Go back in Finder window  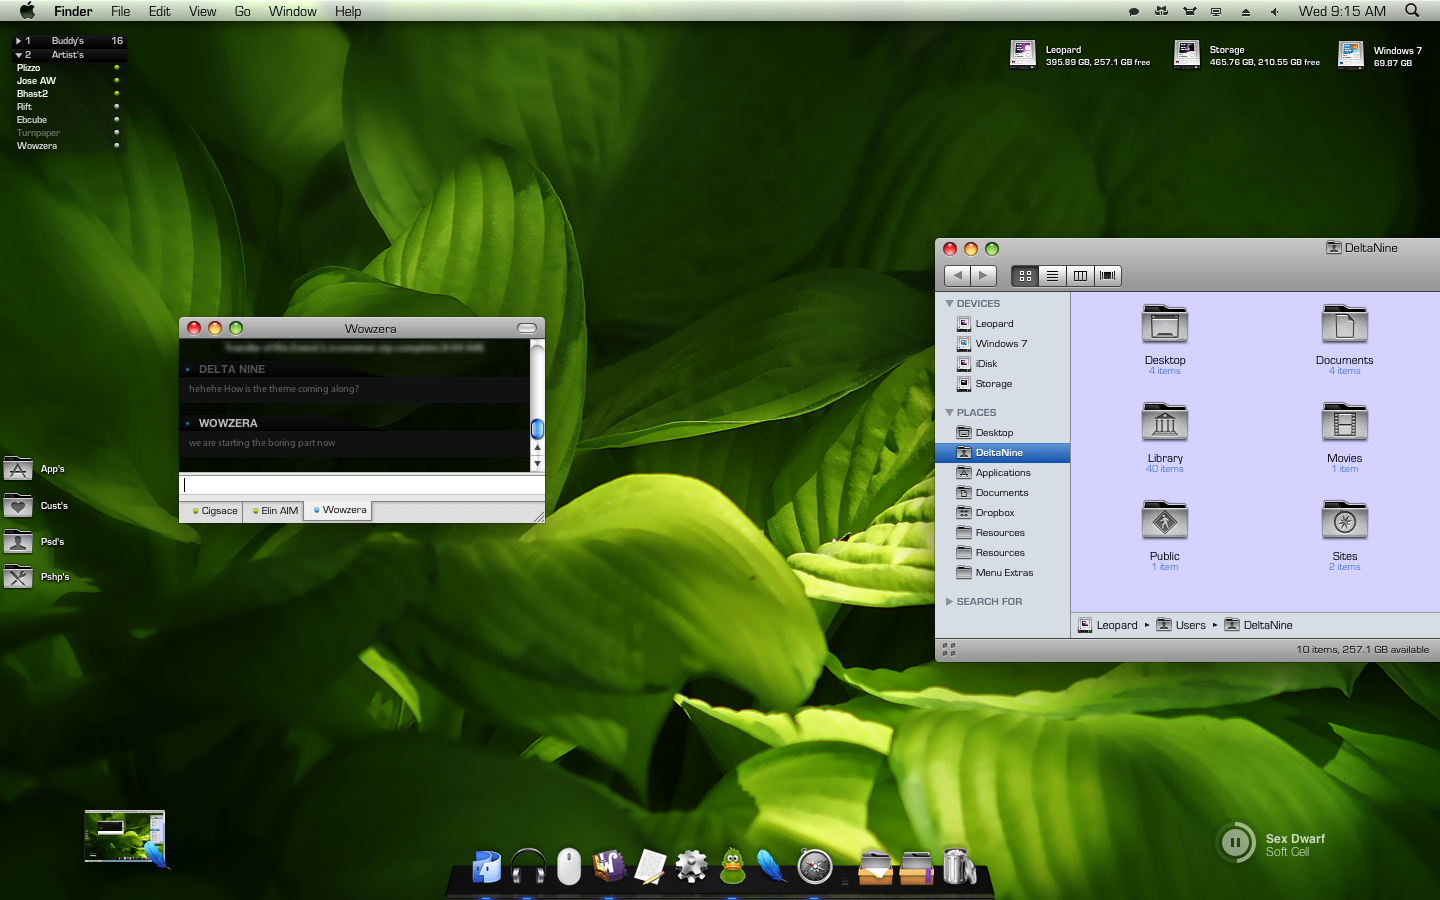(958, 276)
